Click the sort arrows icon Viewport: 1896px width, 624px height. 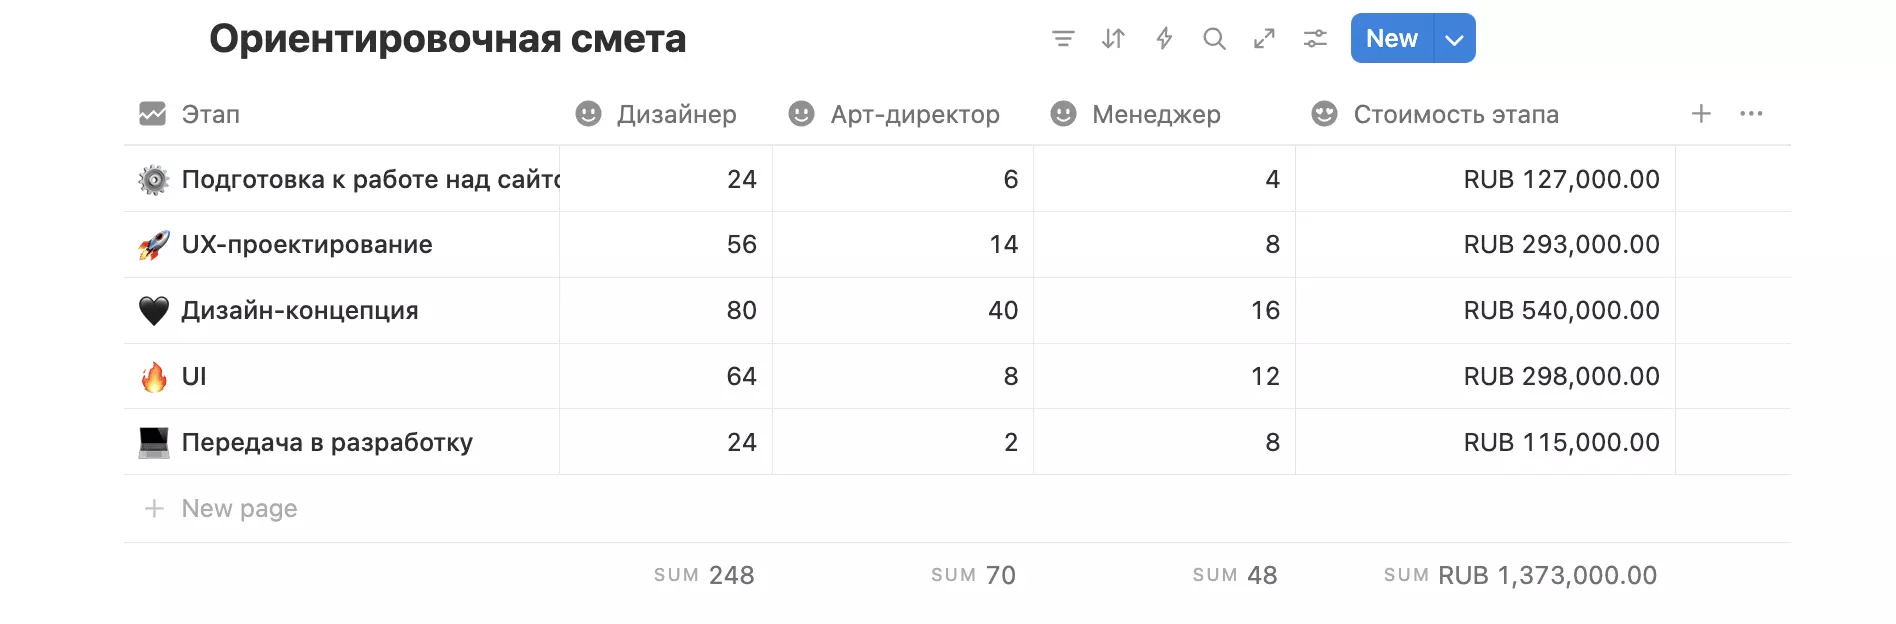[x=1113, y=39]
